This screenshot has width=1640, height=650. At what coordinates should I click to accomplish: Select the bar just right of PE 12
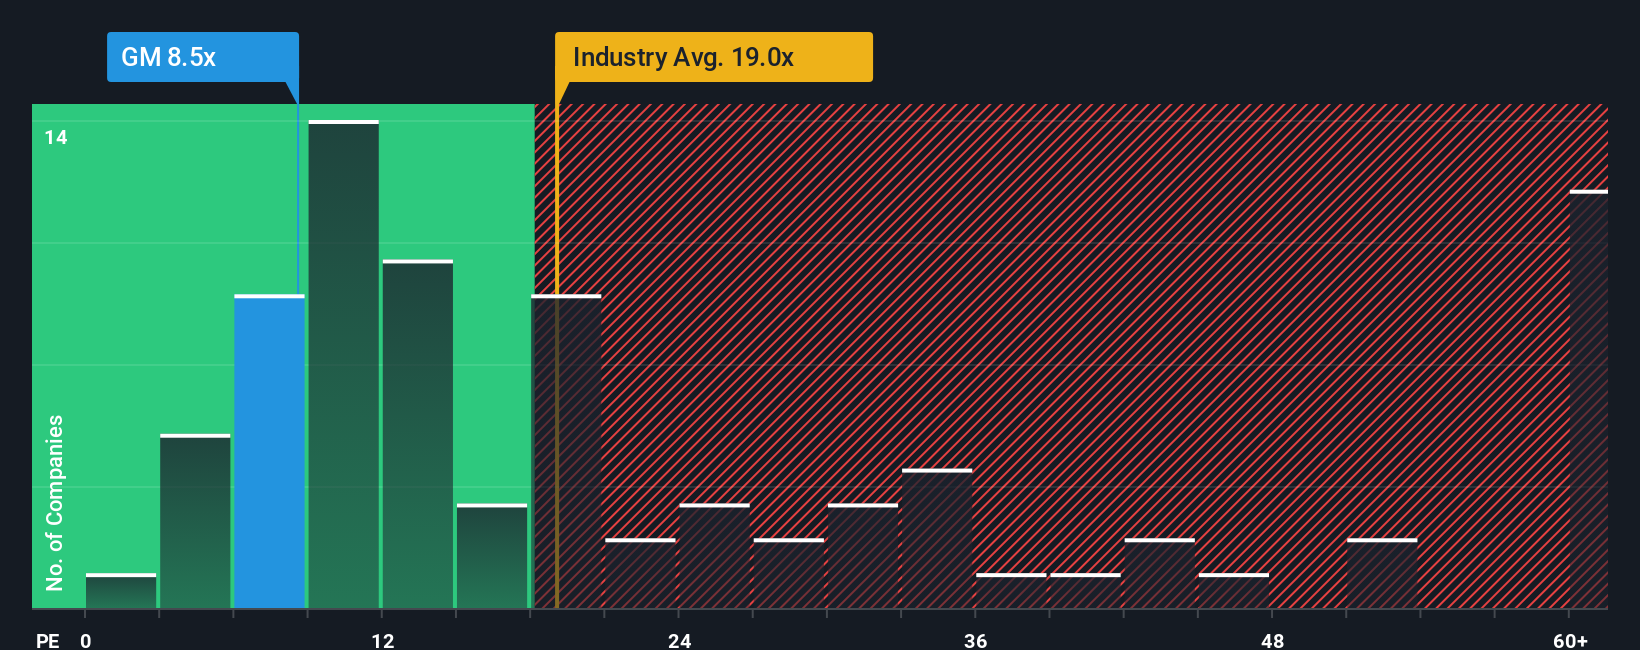(x=418, y=434)
